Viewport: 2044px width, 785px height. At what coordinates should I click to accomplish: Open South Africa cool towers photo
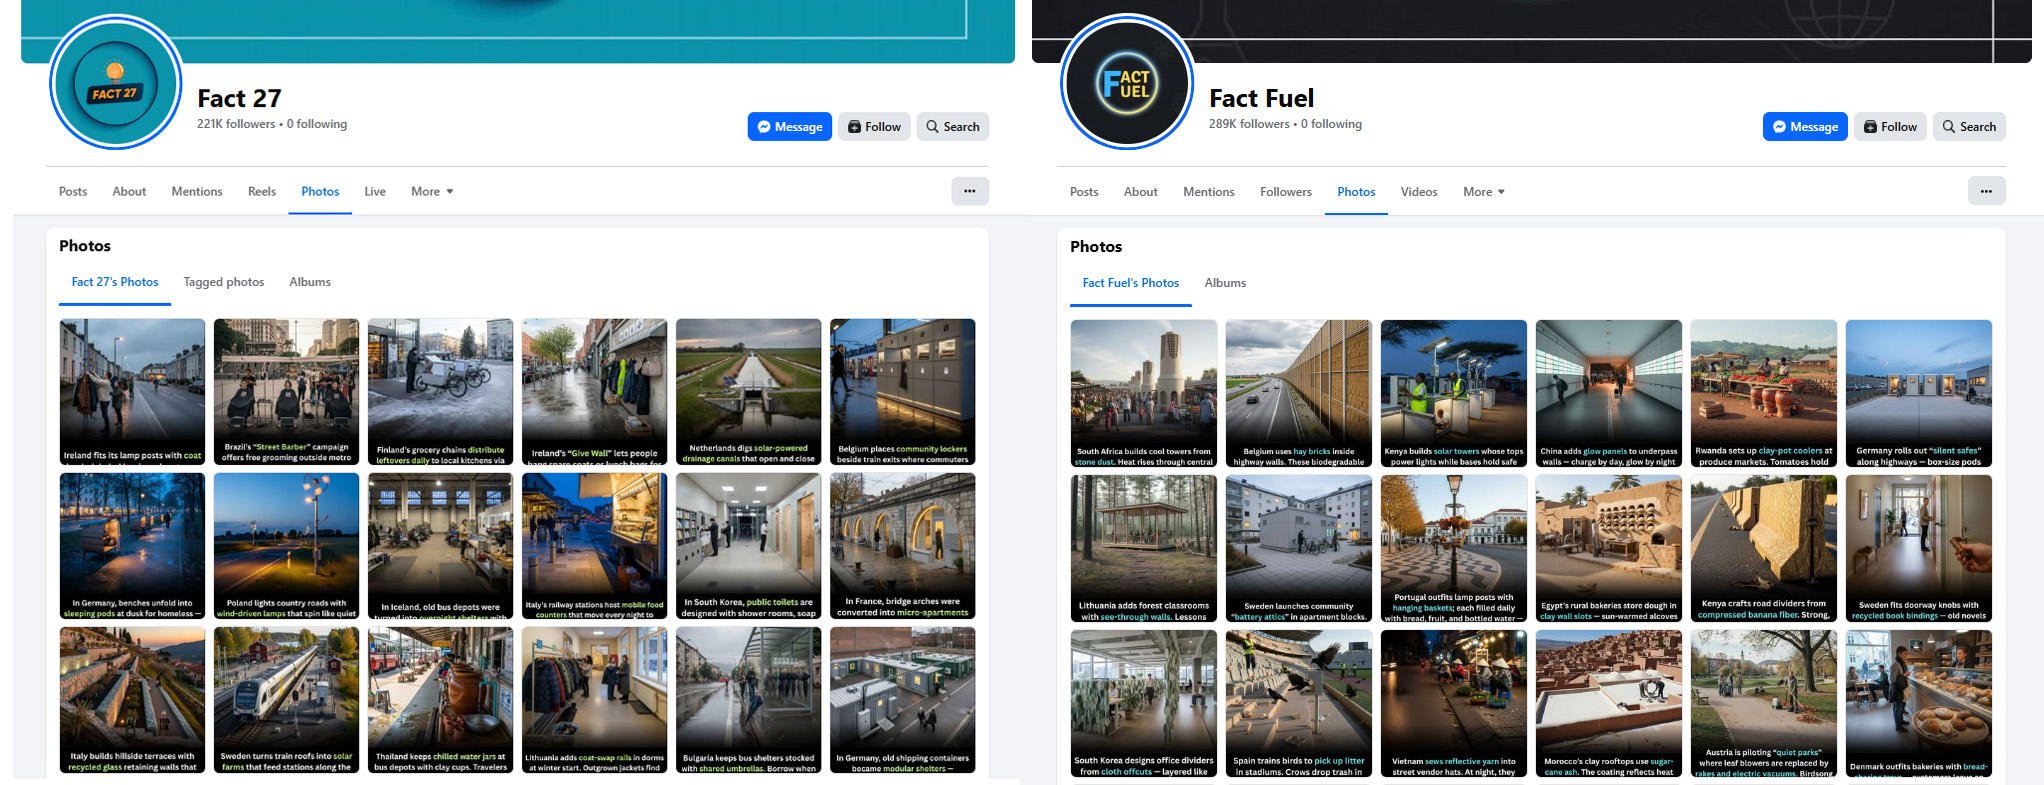(x=1143, y=392)
